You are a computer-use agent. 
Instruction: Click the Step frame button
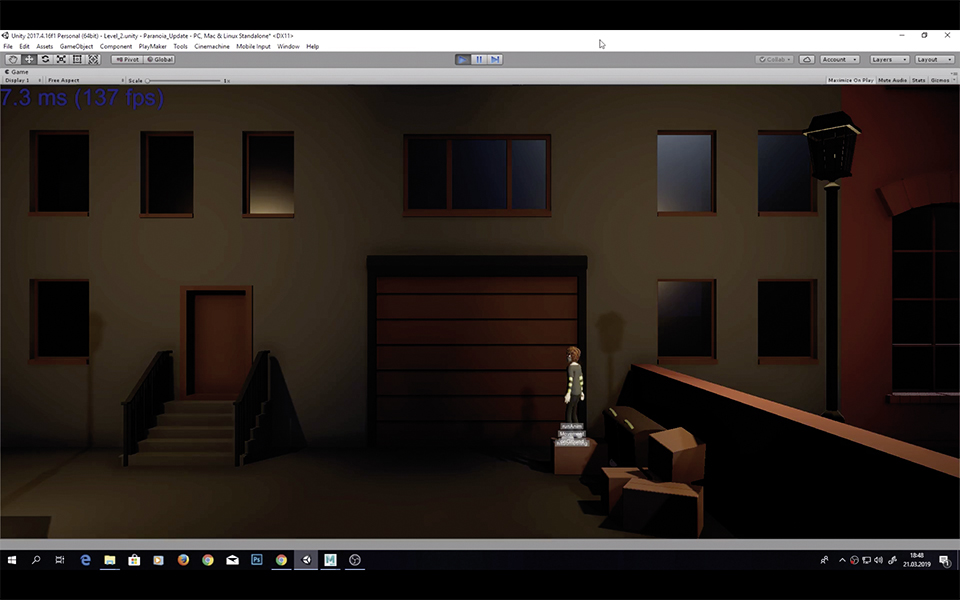click(x=495, y=60)
